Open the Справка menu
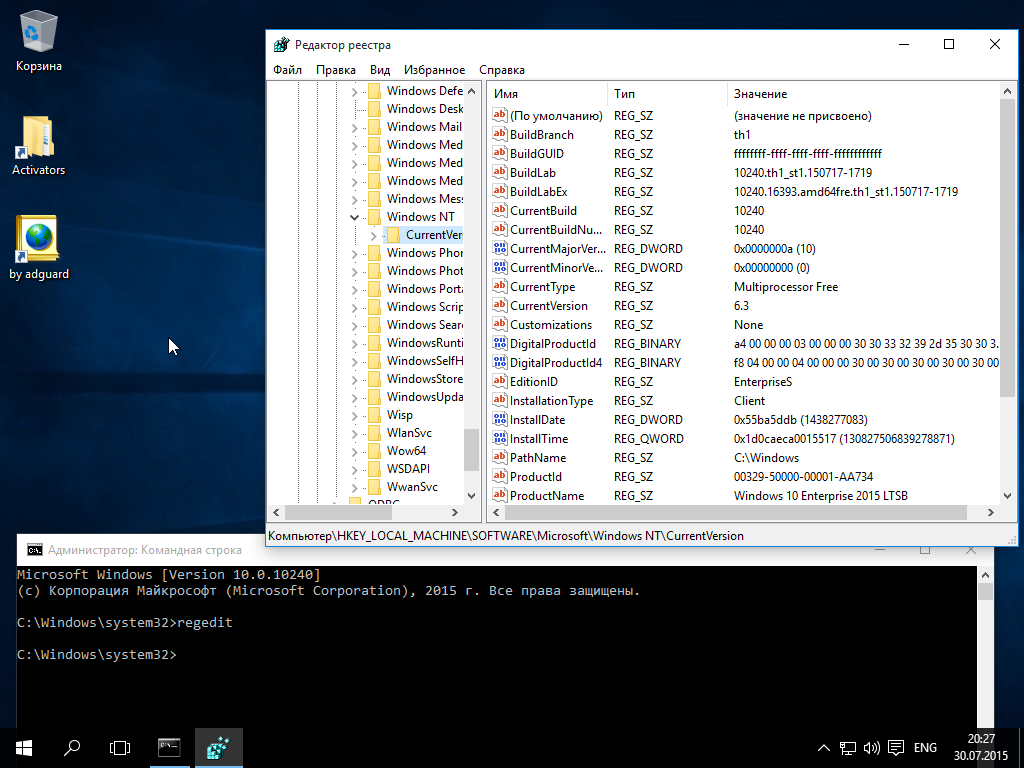 coord(502,70)
